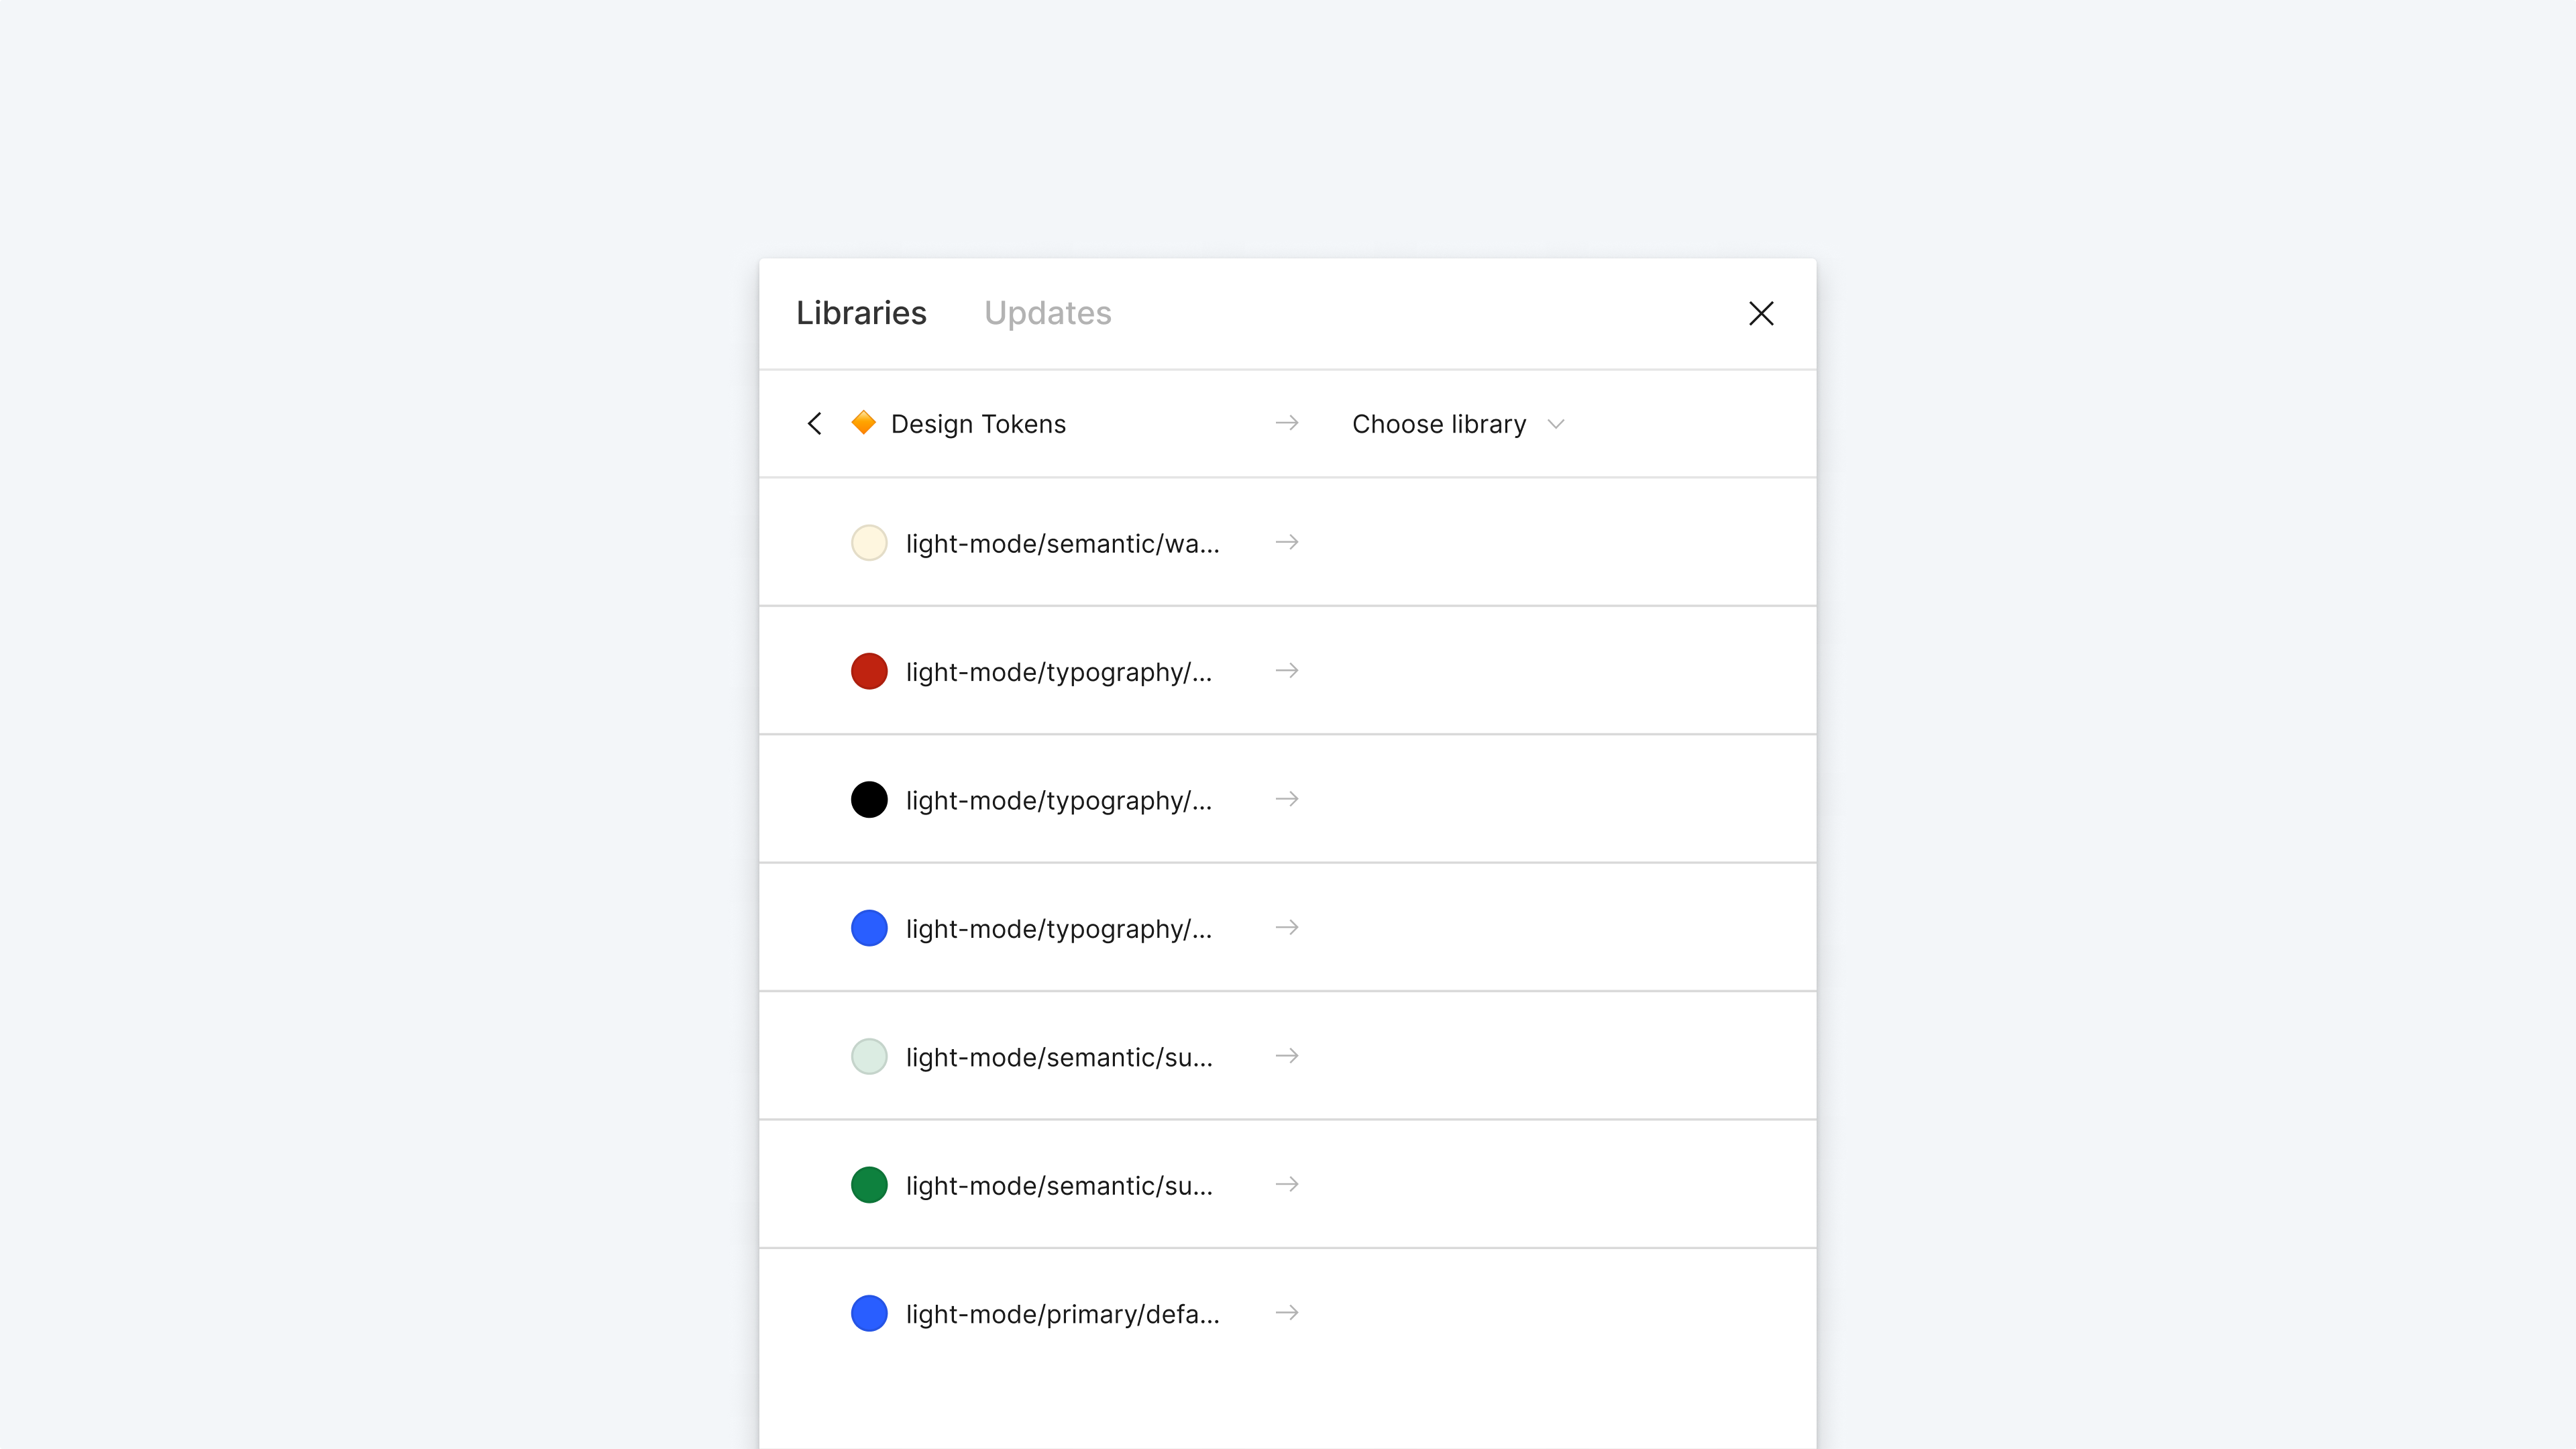Select the light-mode/primary/defa... style label
The width and height of the screenshot is (2576, 1449).
(x=1062, y=1314)
